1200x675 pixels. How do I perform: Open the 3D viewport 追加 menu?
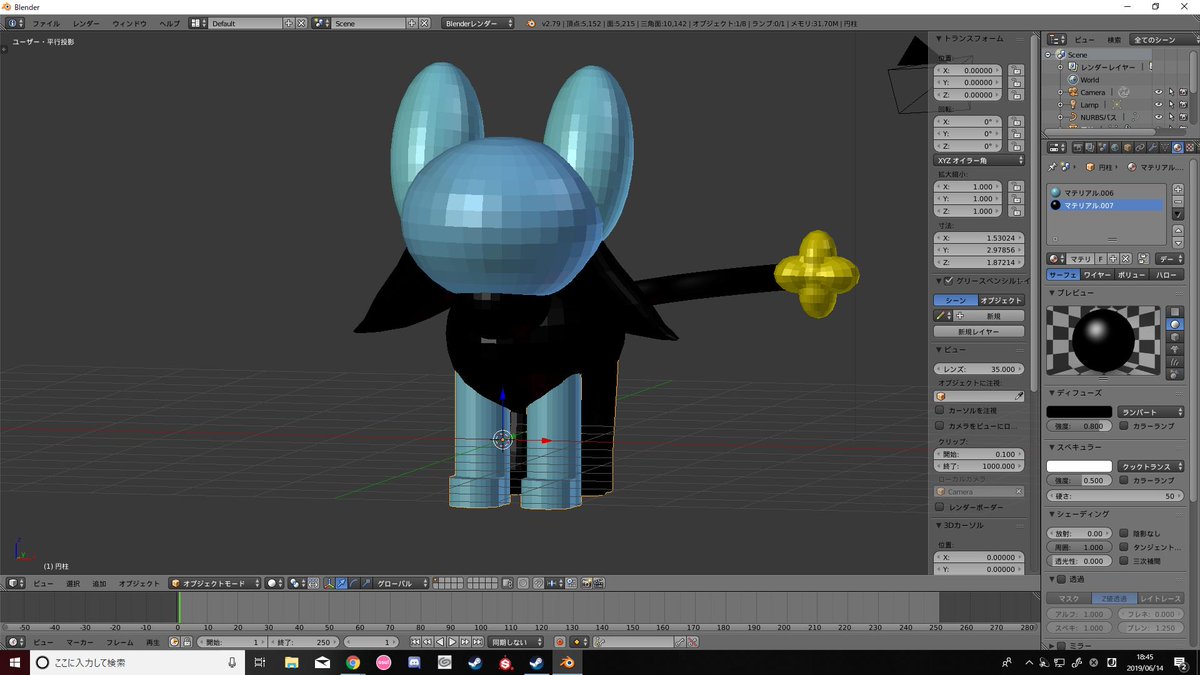tap(99, 583)
